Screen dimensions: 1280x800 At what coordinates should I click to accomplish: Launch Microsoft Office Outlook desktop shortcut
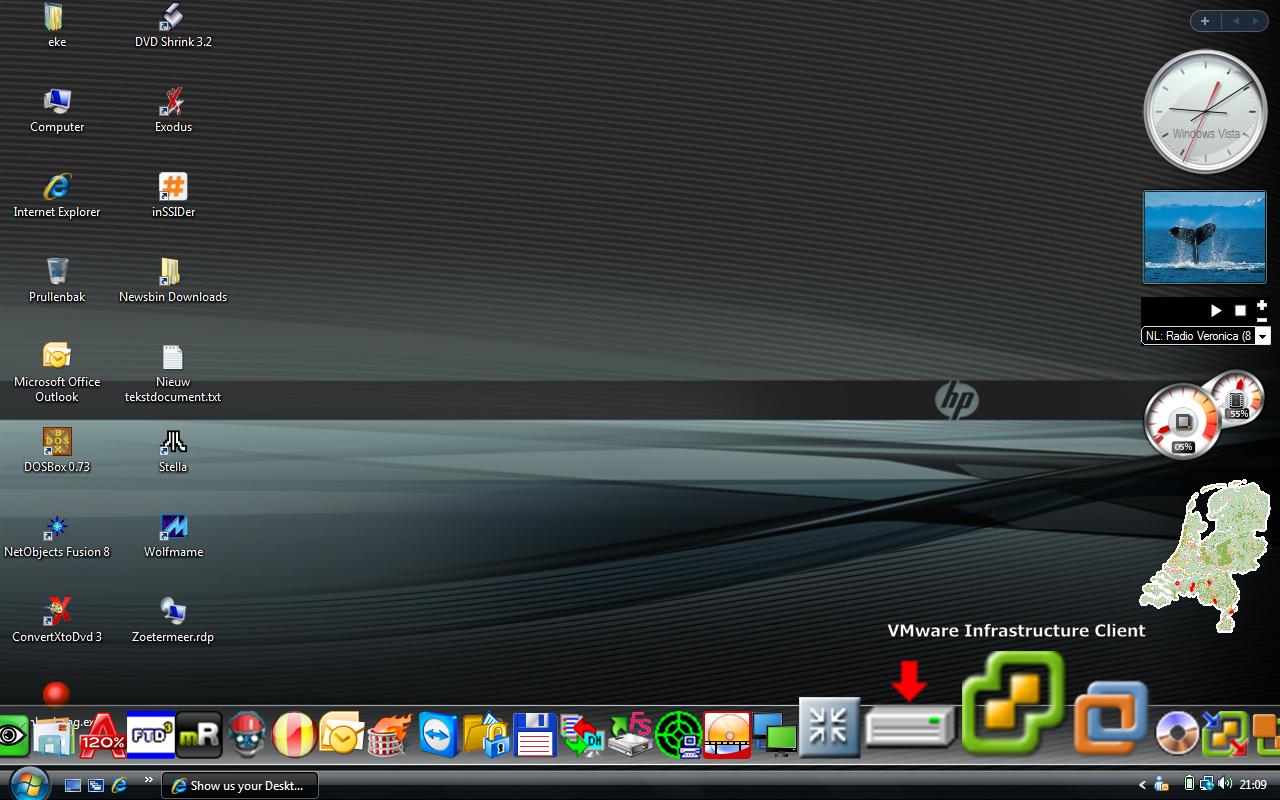pyautogui.click(x=57, y=372)
